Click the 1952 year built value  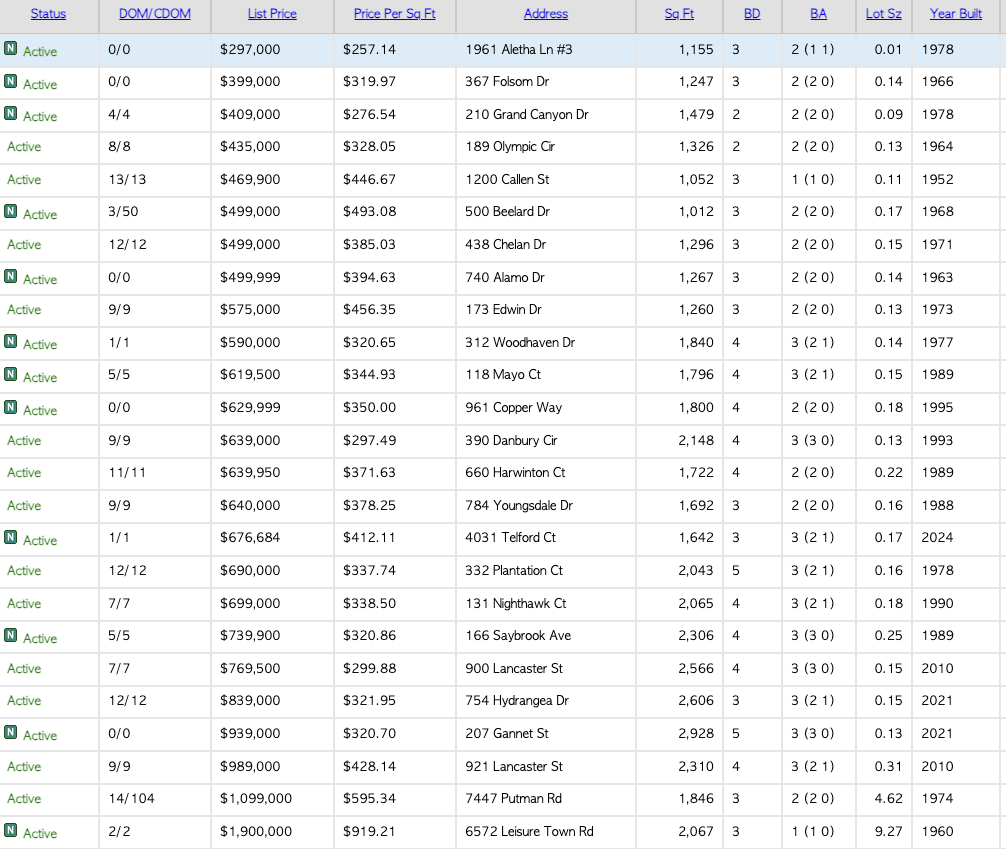(x=937, y=179)
